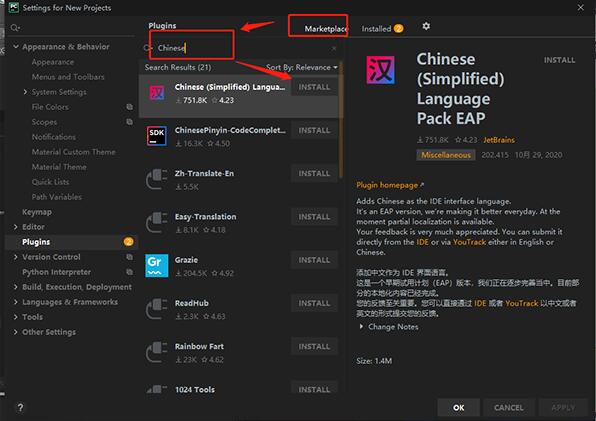Select the 1024 Tools plugin row
Viewport: 596px width, 421px height.
coord(239,389)
